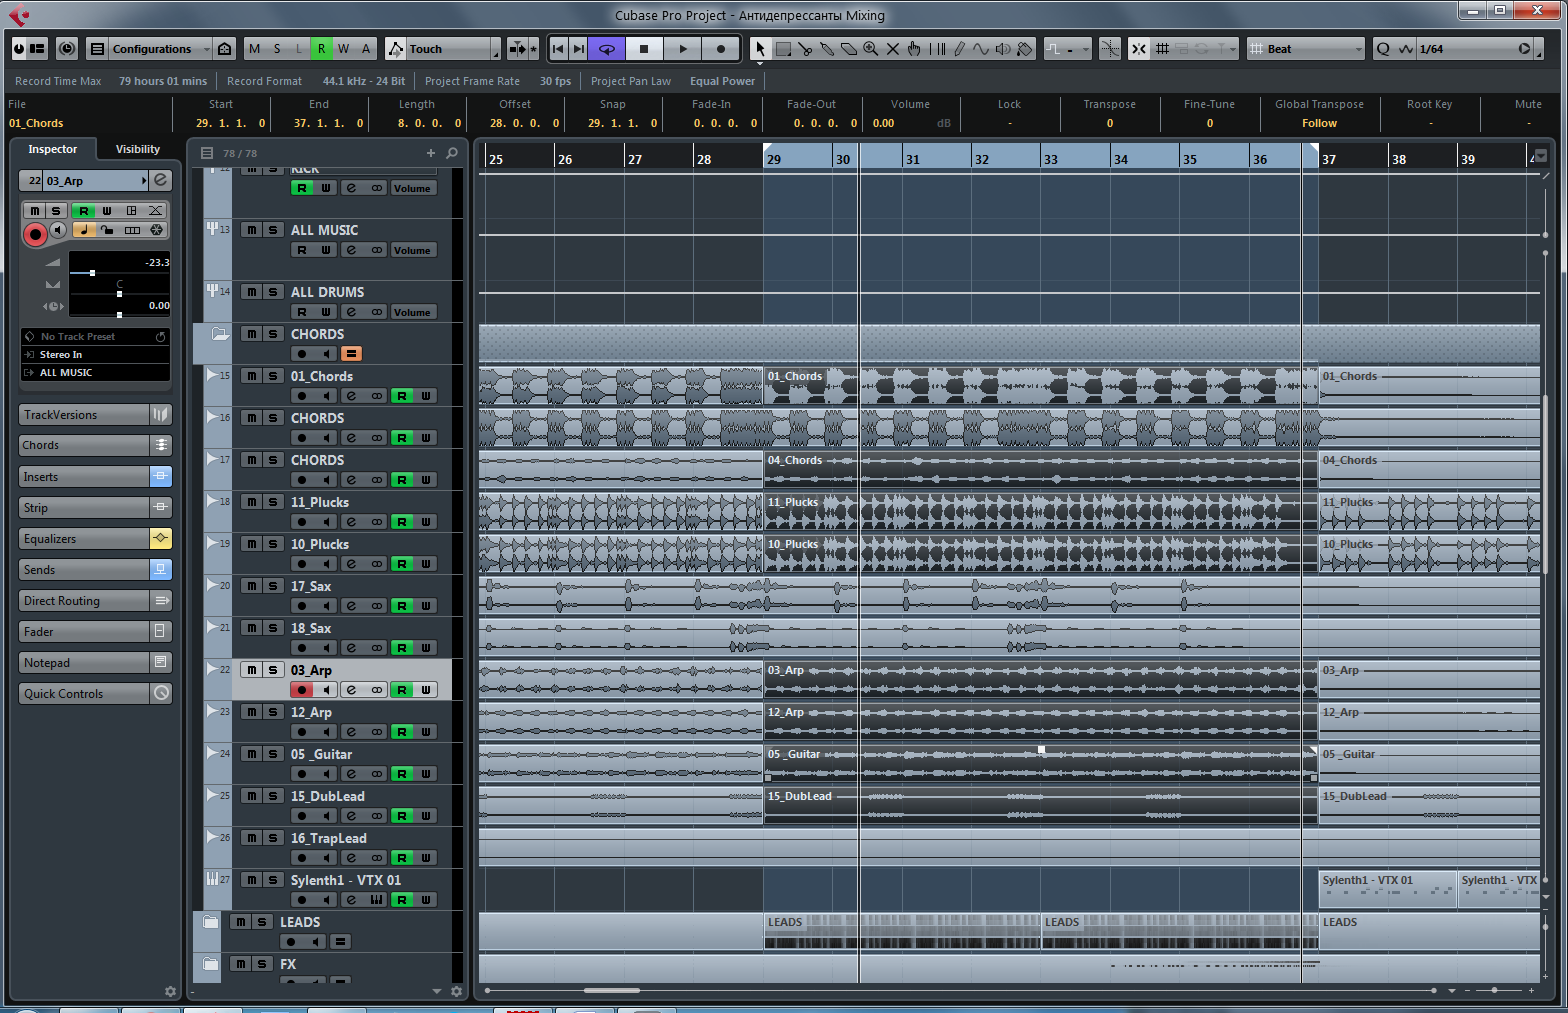Expand the LEADS folder track
Screen dimensions: 1568x1013
point(210,922)
